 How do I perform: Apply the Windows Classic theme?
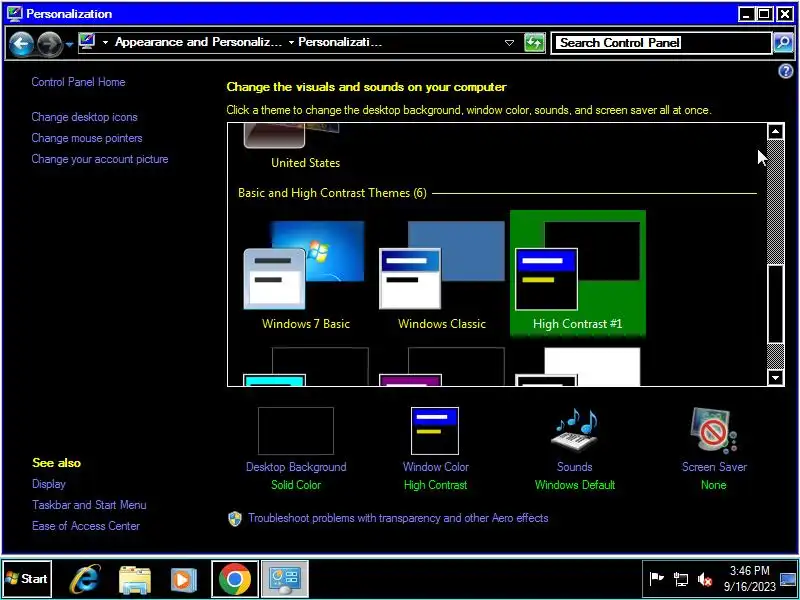[x=442, y=276]
